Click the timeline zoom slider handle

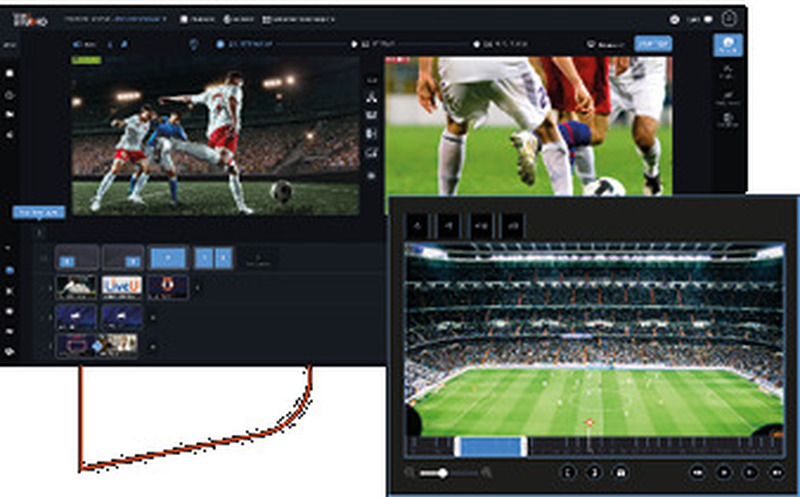point(442,472)
